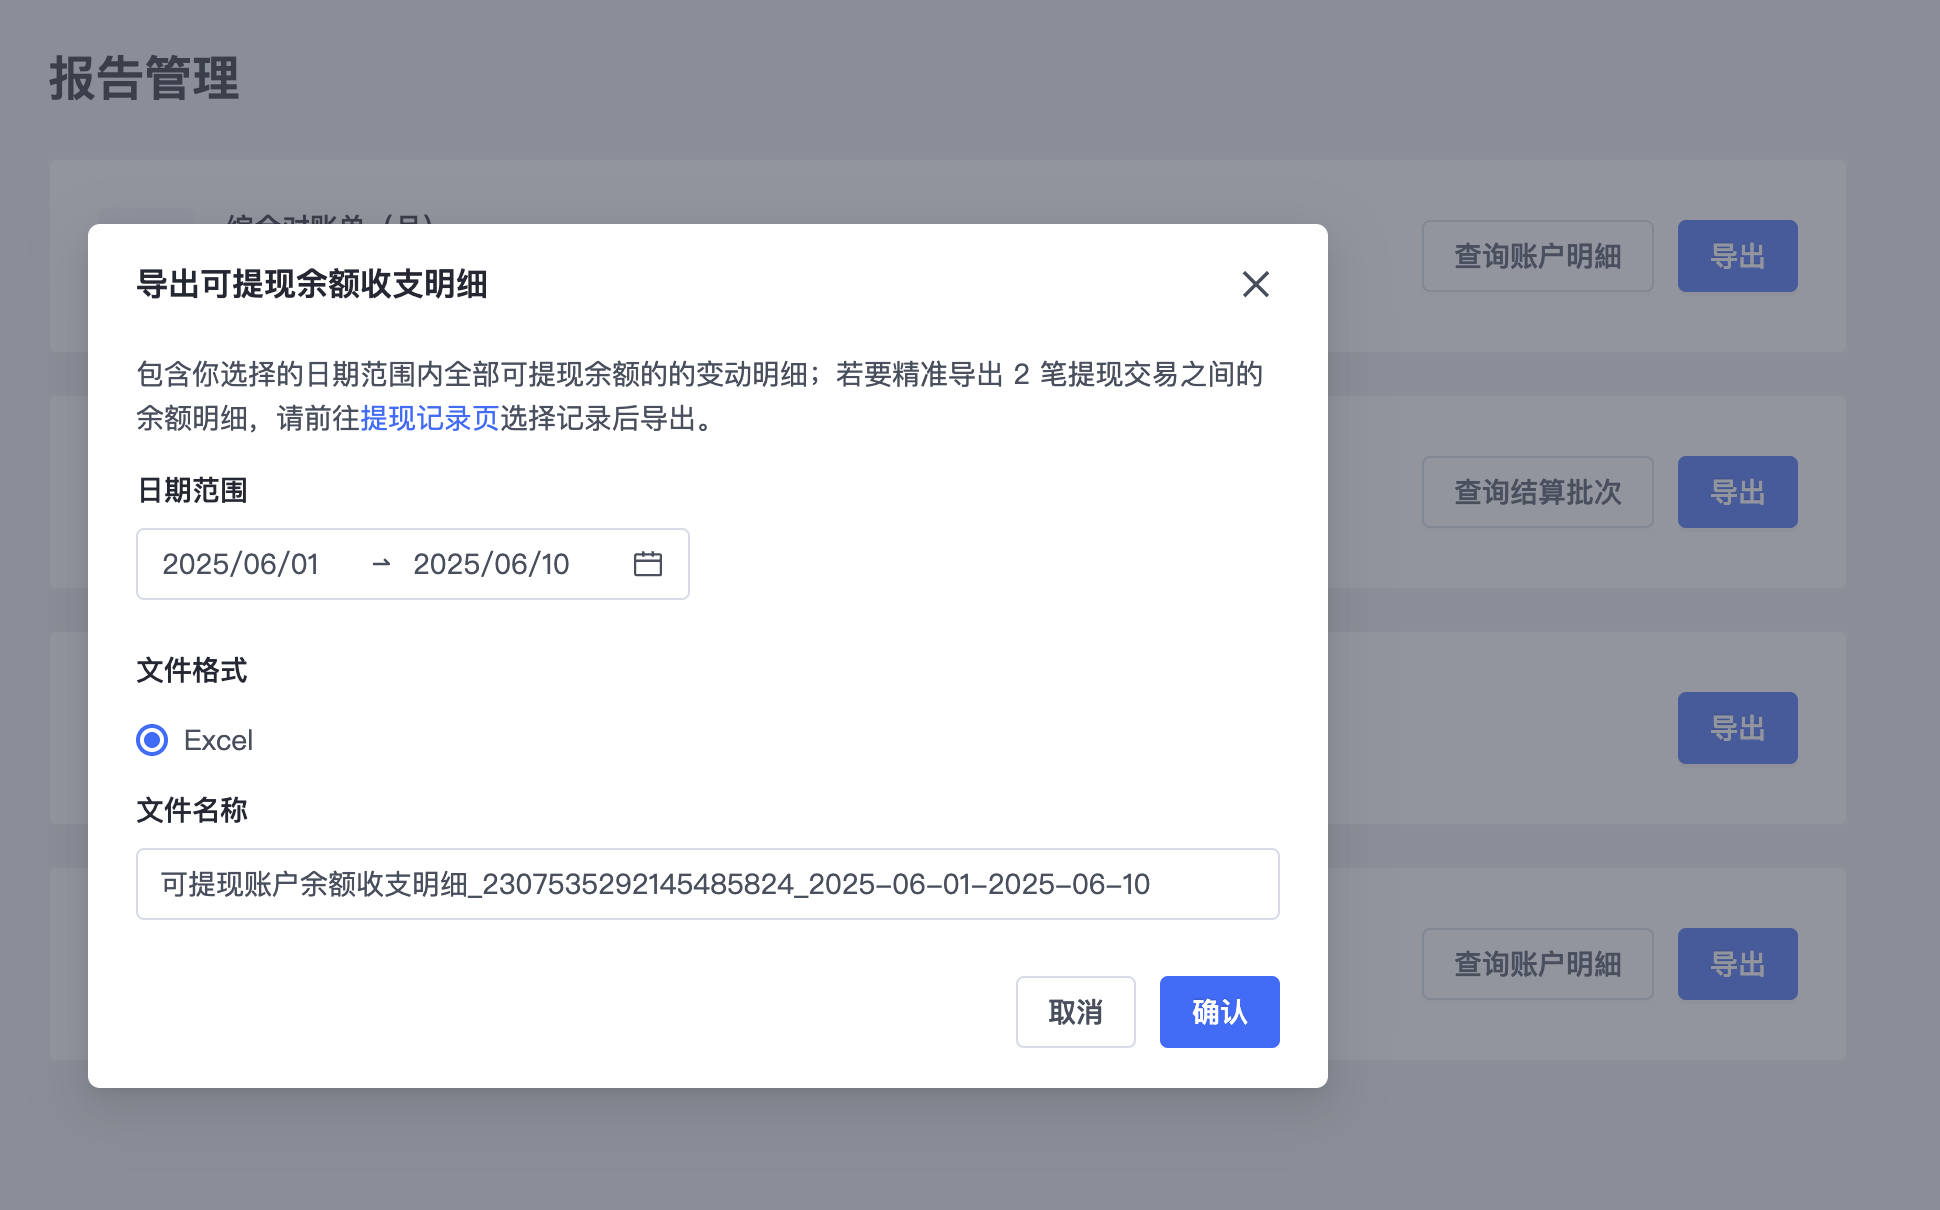Click the end date 2025/06/10
1940x1210 pixels.
click(491, 564)
